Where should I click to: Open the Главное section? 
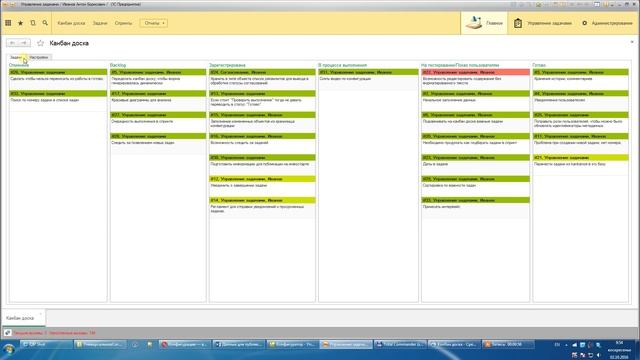click(484, 23)
